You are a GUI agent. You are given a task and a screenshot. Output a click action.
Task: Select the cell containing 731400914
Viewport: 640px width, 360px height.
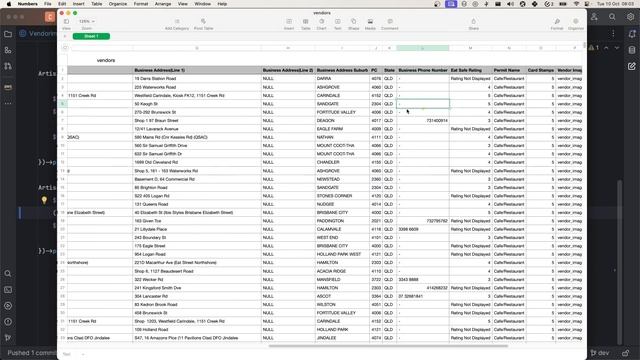(x=423, y=120)
